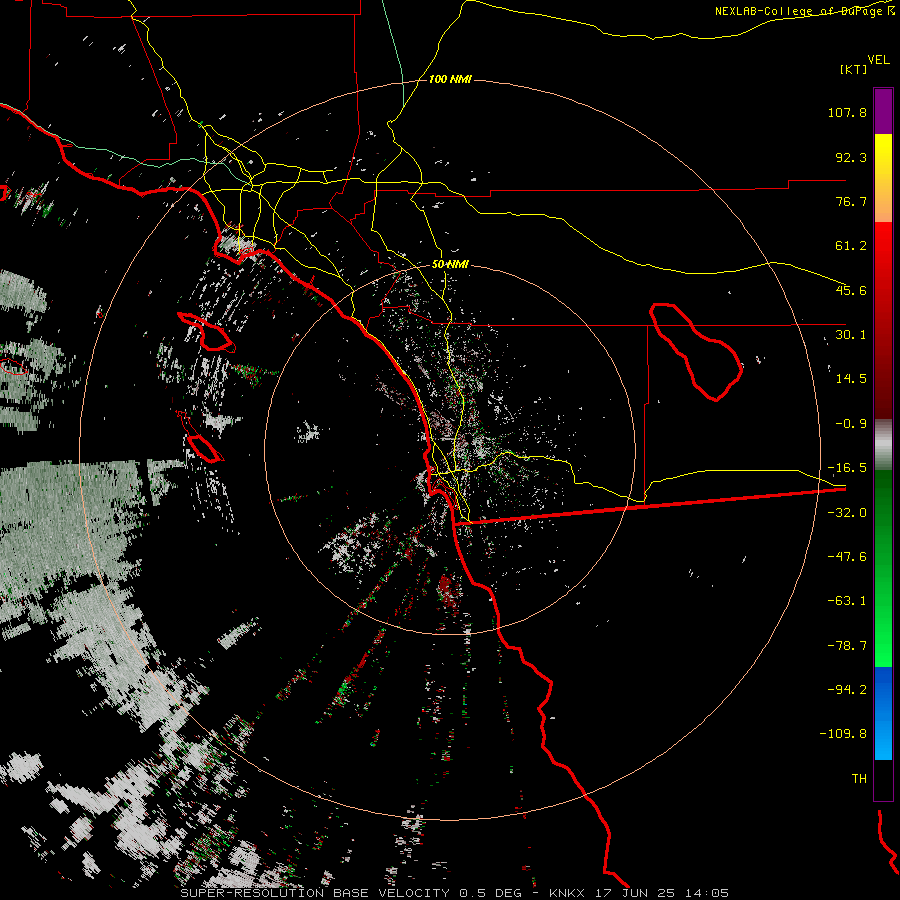Screen dimensions: 900x900
Task: Click the '107.8' legend value
Action: tap(847, 112)
